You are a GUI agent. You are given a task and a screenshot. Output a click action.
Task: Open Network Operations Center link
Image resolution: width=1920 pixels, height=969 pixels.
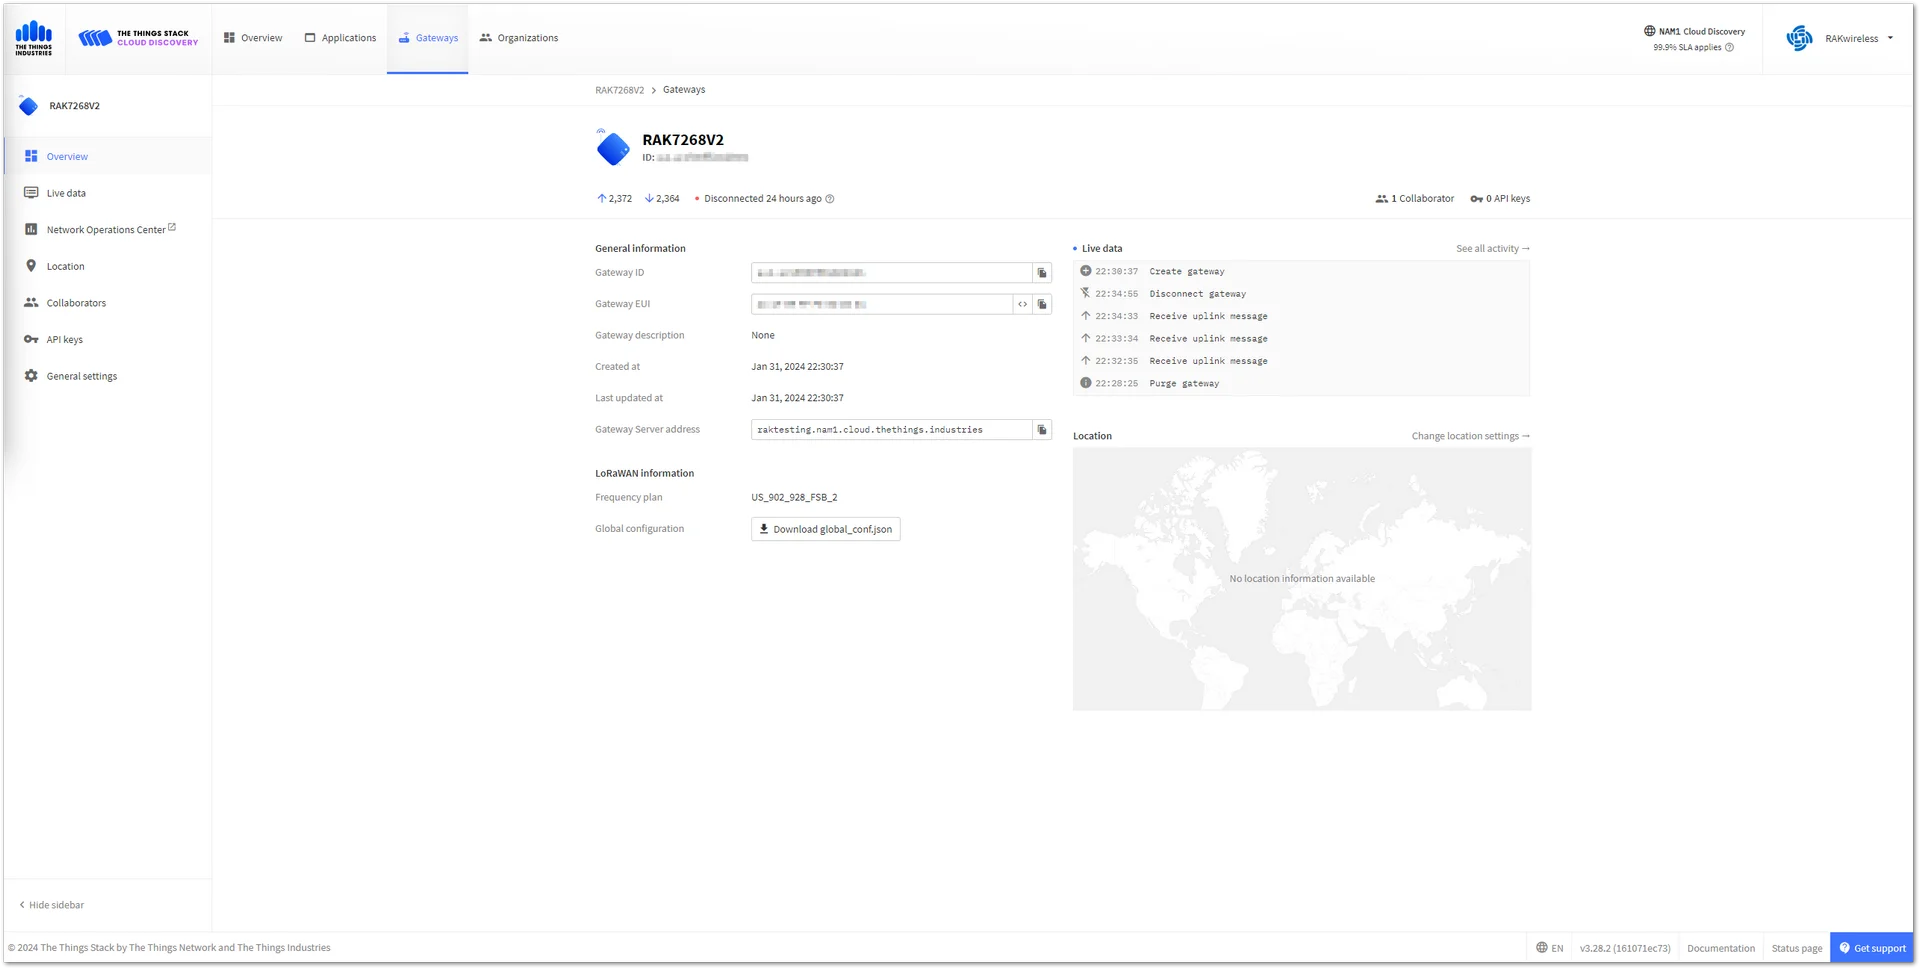coord(108,229)
